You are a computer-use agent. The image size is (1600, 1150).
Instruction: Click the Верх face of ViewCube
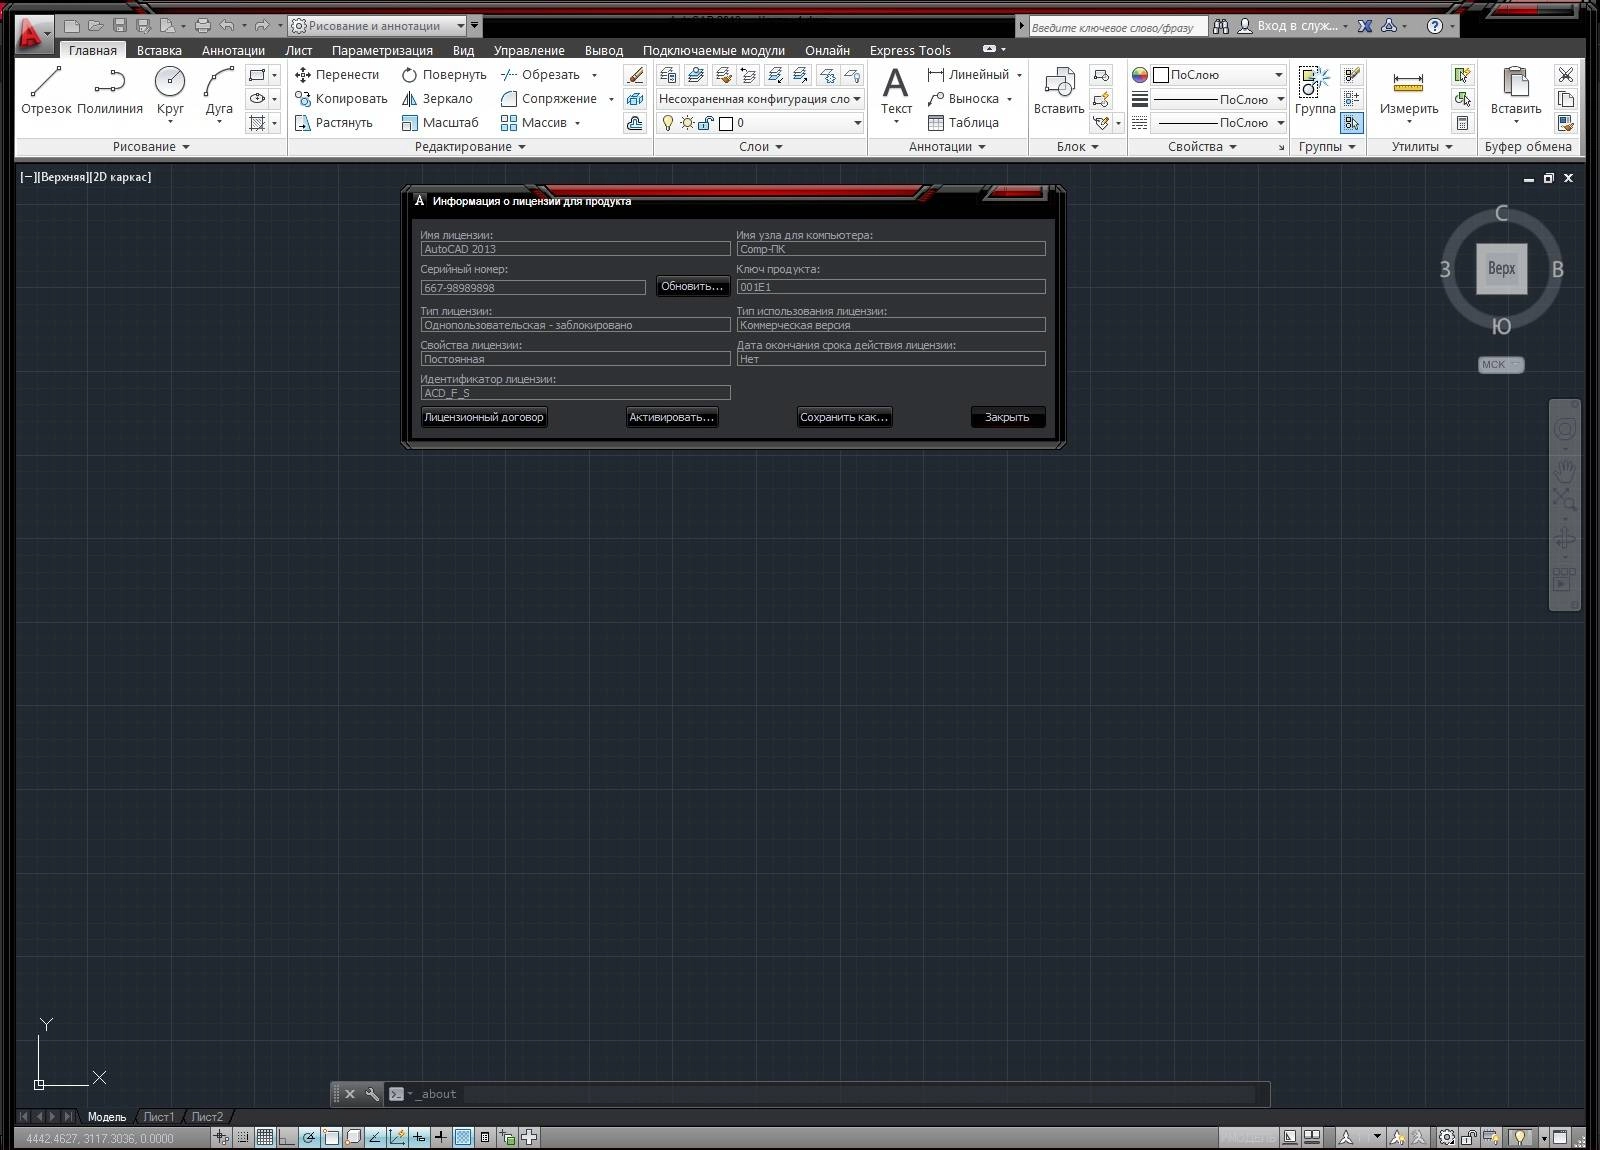pyautogui.click(x=1501, y=269)
